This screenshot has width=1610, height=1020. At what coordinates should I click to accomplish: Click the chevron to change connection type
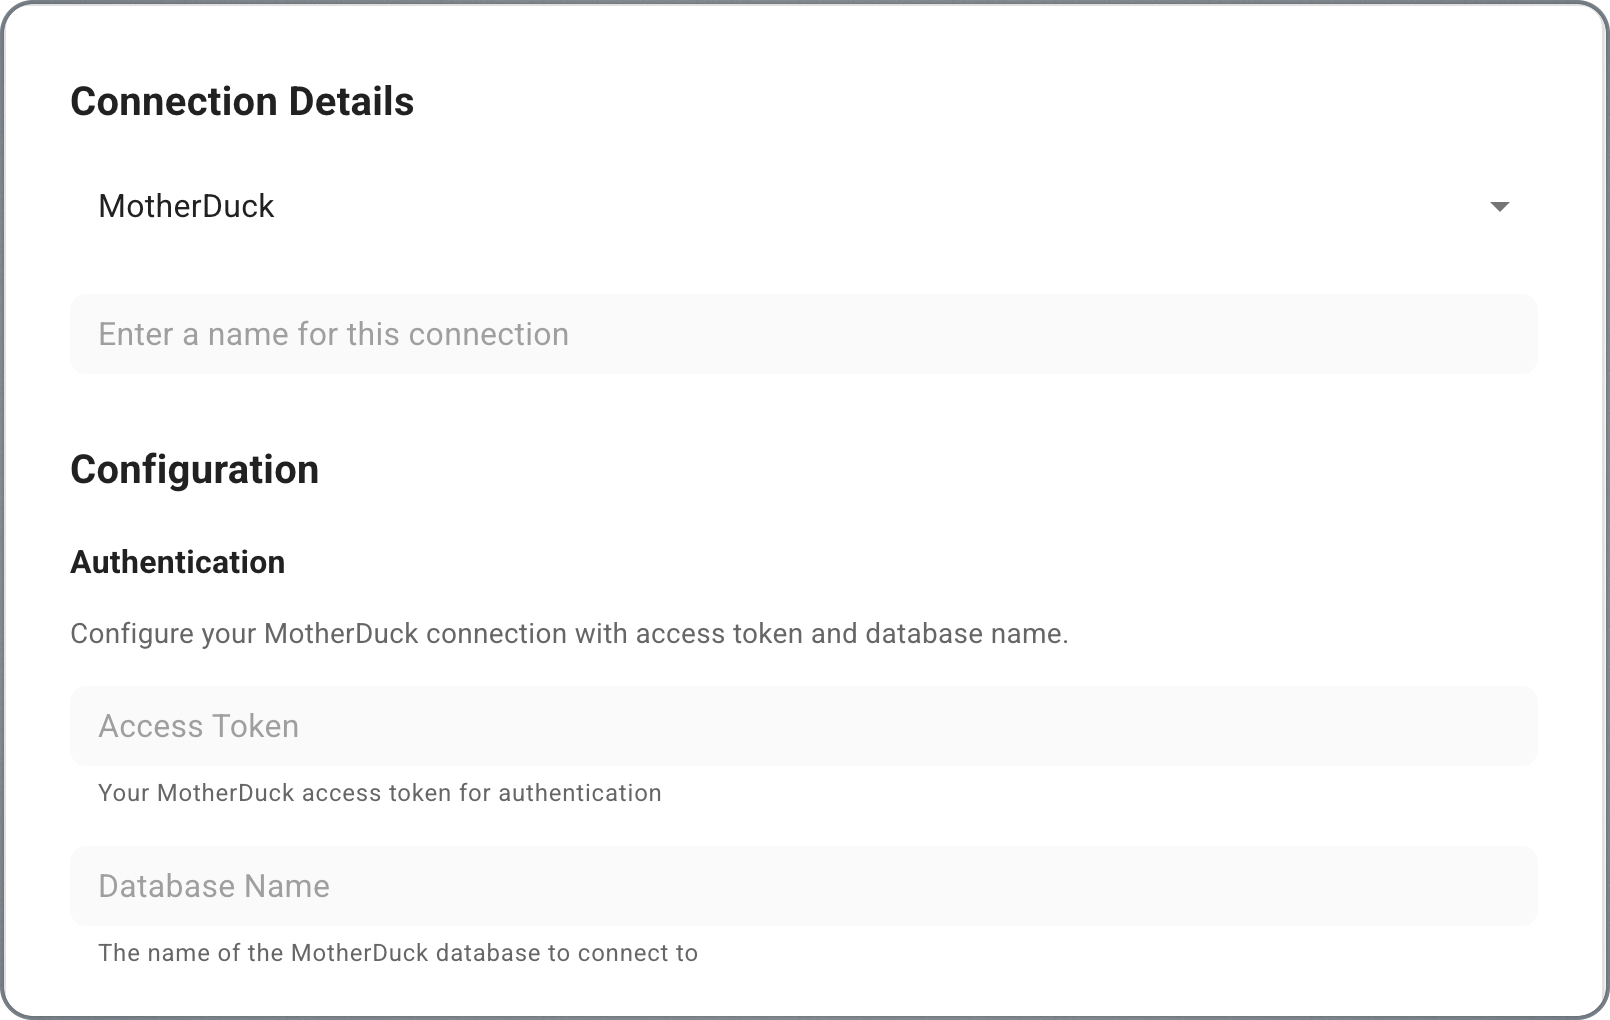pos(1502,207)
